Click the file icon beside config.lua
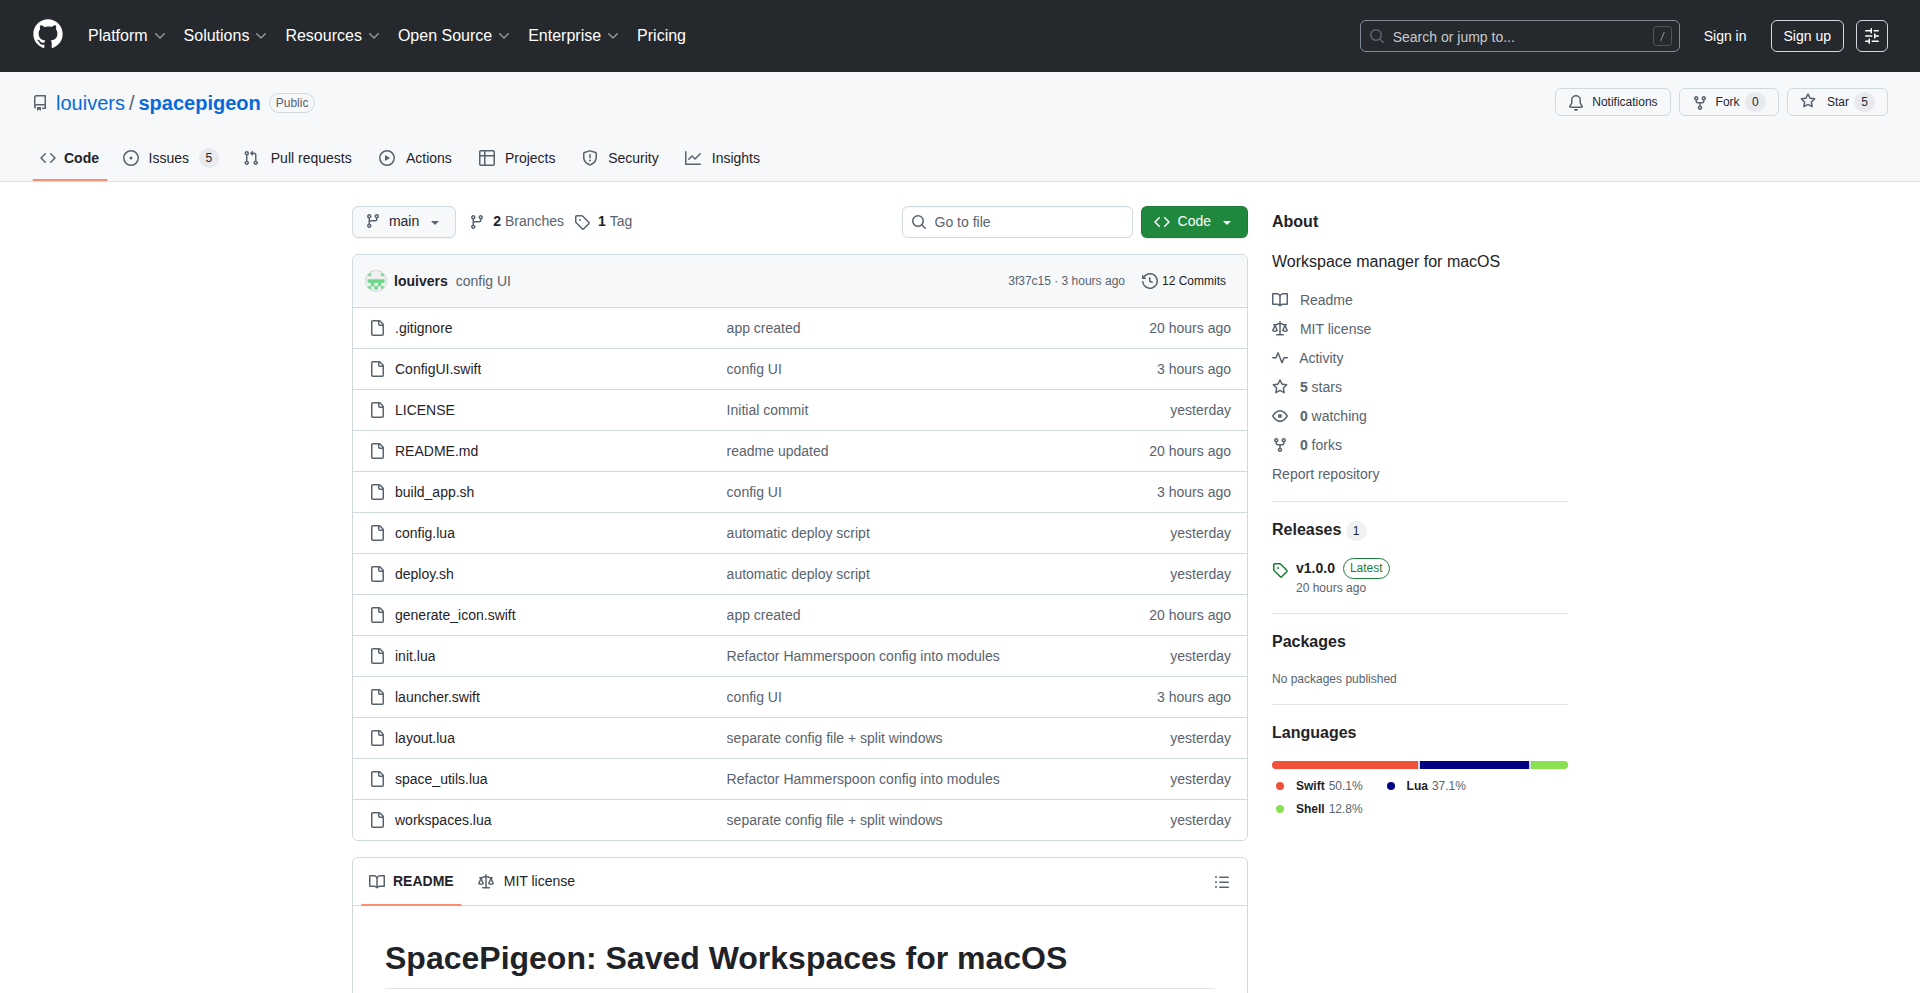Viewport: 1920px width, 993px height. (x=377, y=533)
